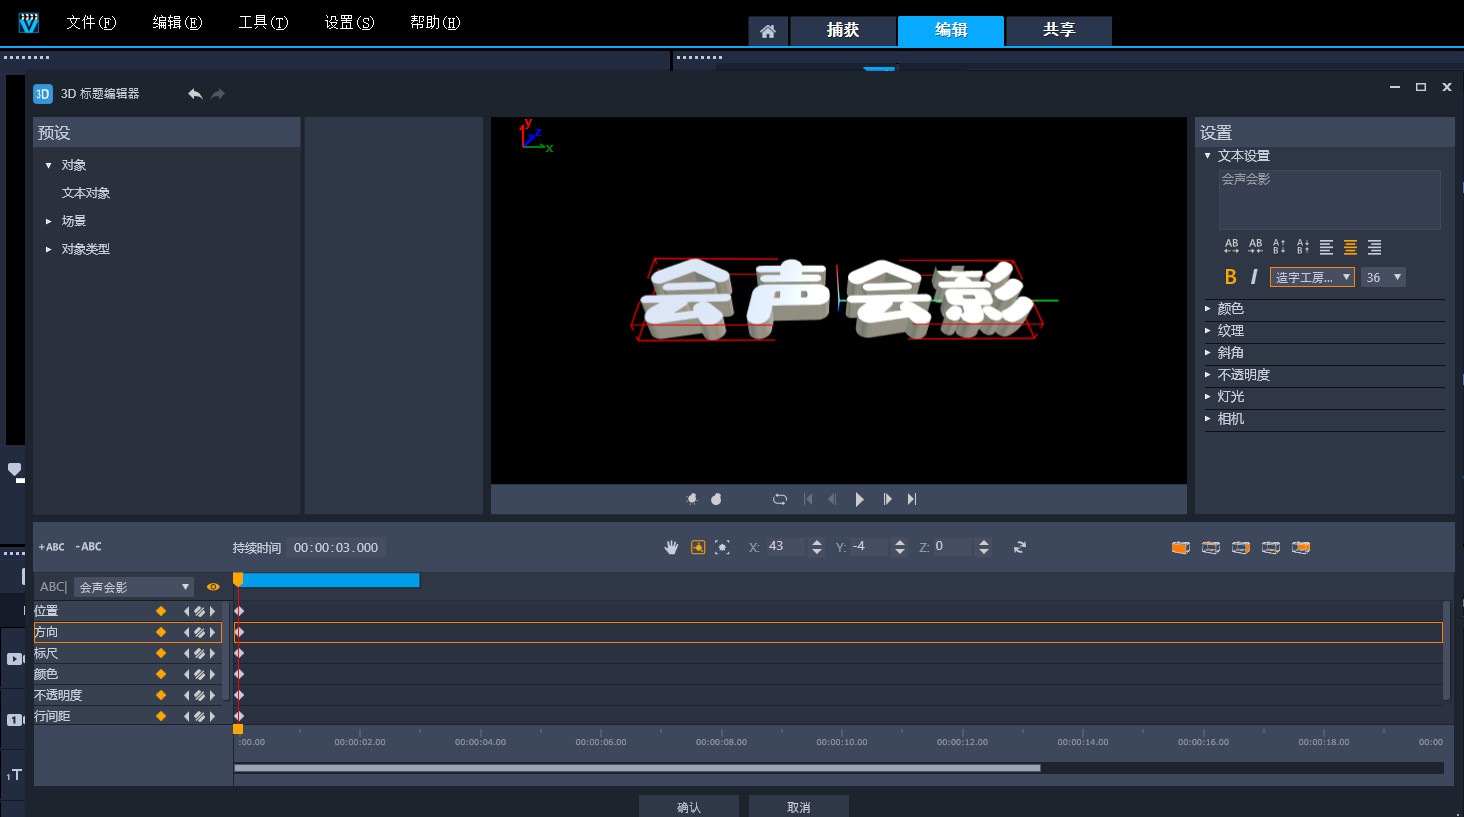Toggle keyframe diamond for 位置 row
1464x817 pixels.
point(161,611)
